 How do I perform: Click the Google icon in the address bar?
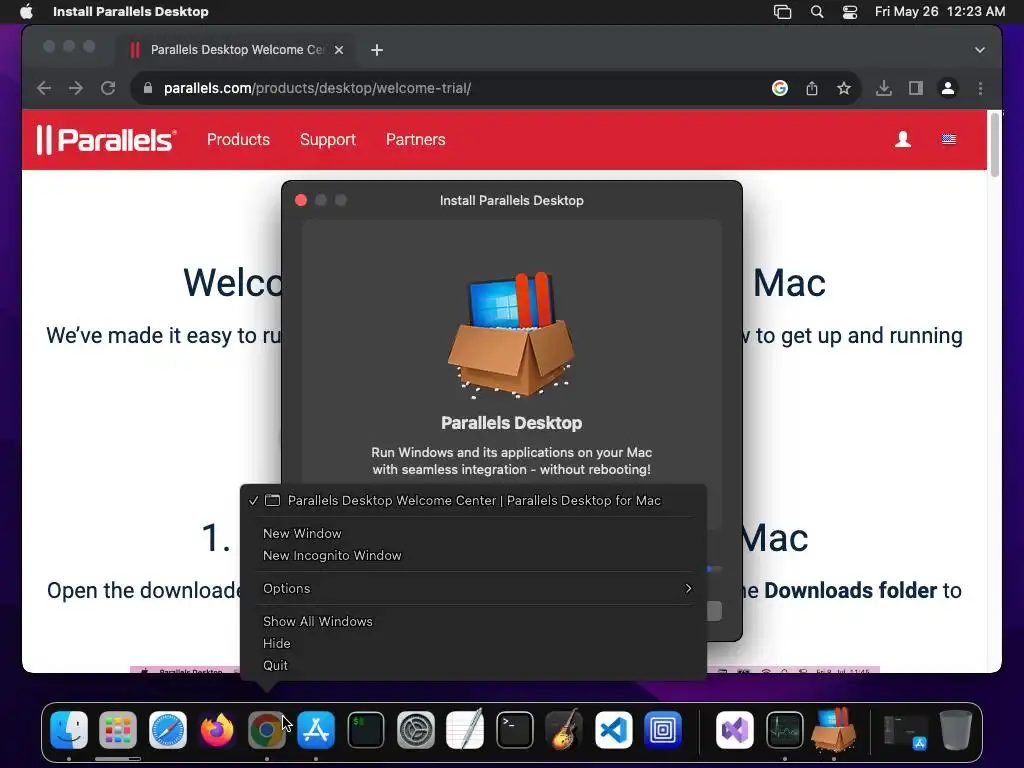pyautogui.click(x=780, y=88)
